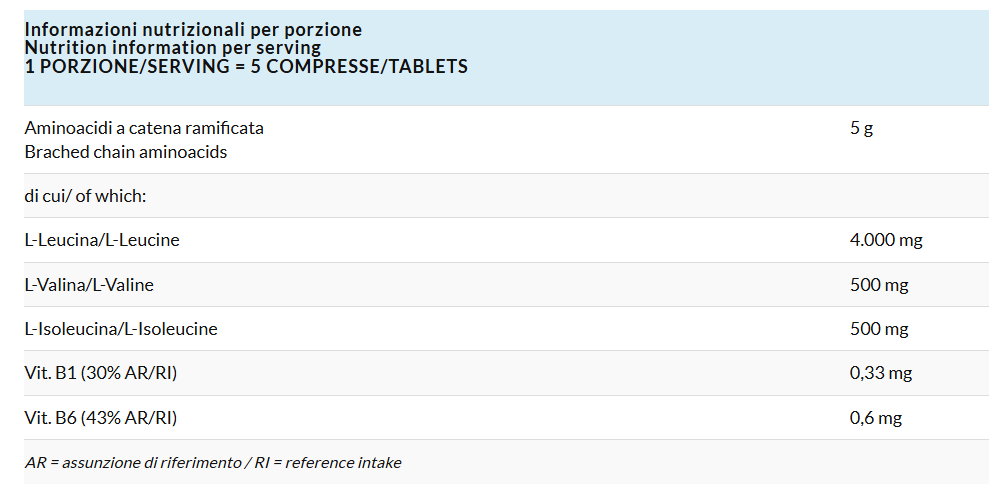Click the empty value cell beside "di cui/ of which:"

[x=910, y=196]
